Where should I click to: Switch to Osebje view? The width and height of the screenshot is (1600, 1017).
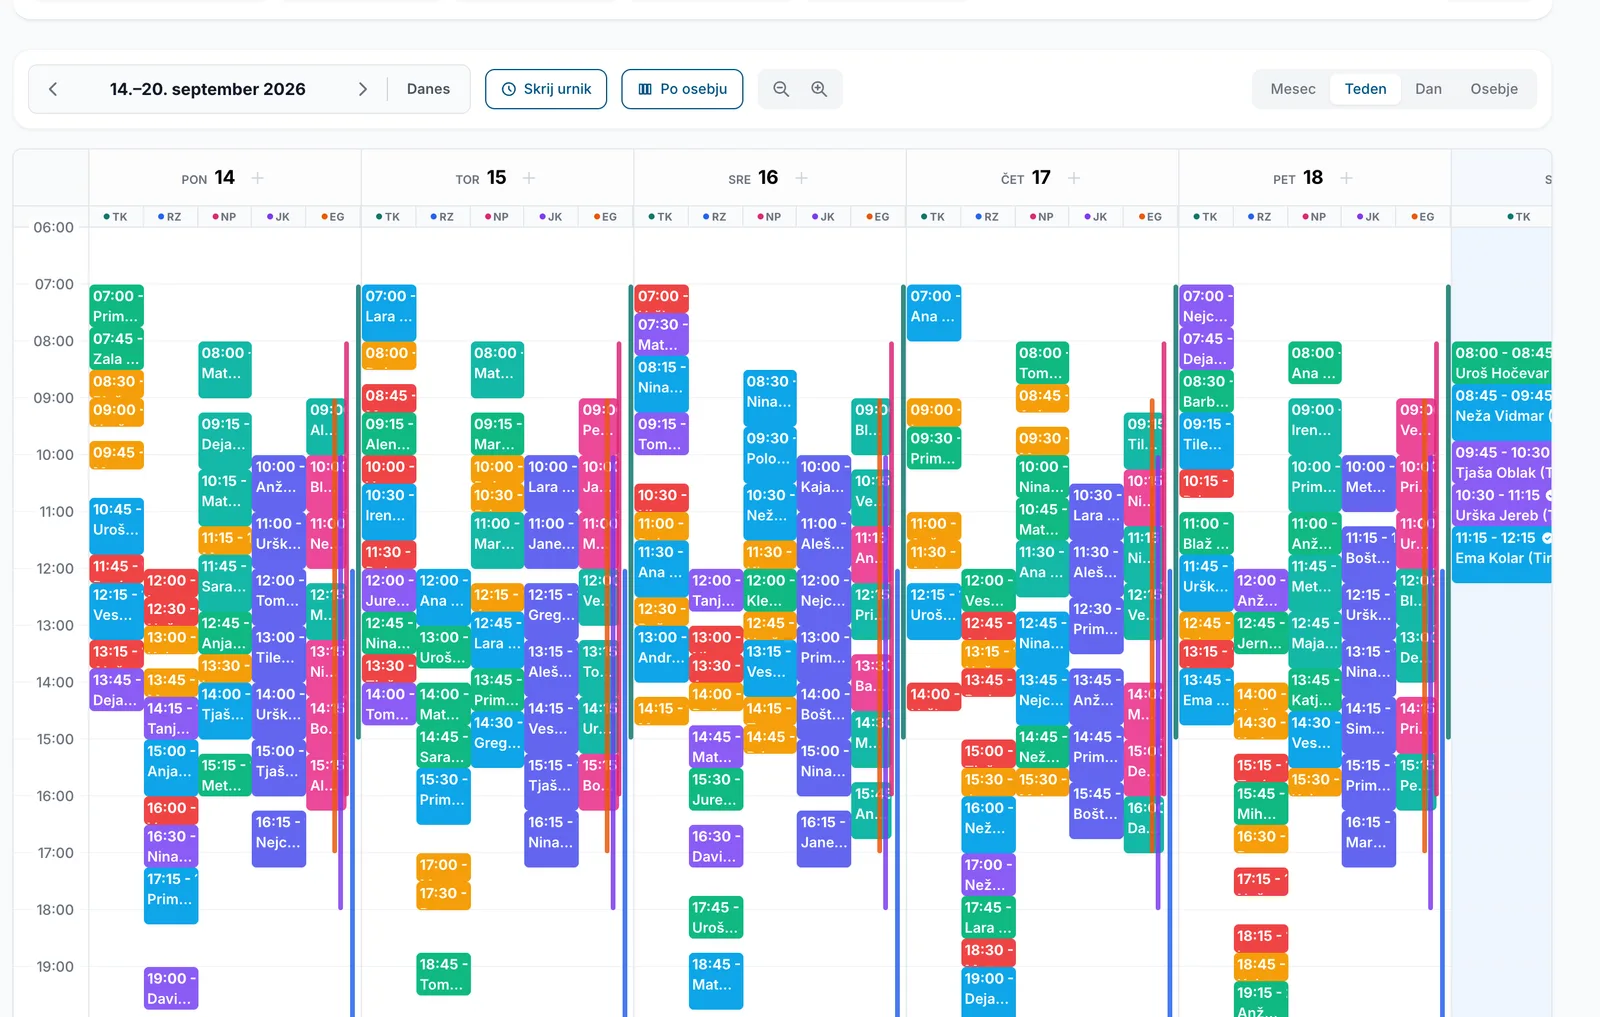point(1494,89)
